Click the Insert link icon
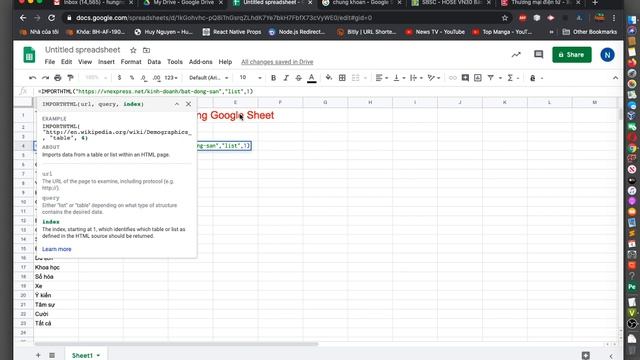The height and width of the screenshot is (360, 640). (453, 78)
